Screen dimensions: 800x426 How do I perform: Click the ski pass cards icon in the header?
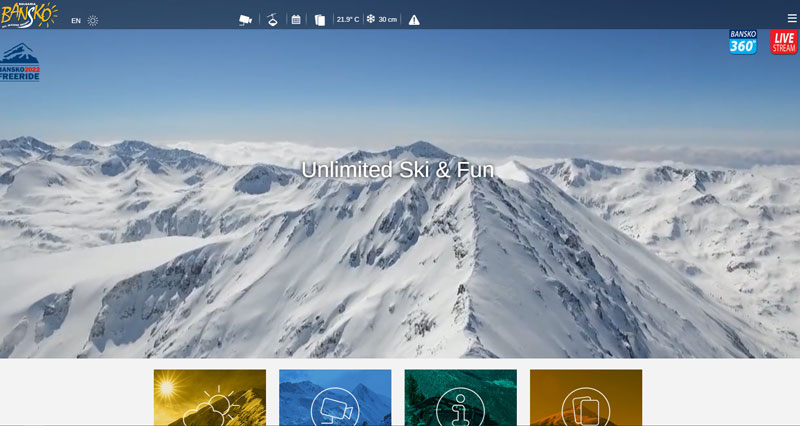click(320, 20)
